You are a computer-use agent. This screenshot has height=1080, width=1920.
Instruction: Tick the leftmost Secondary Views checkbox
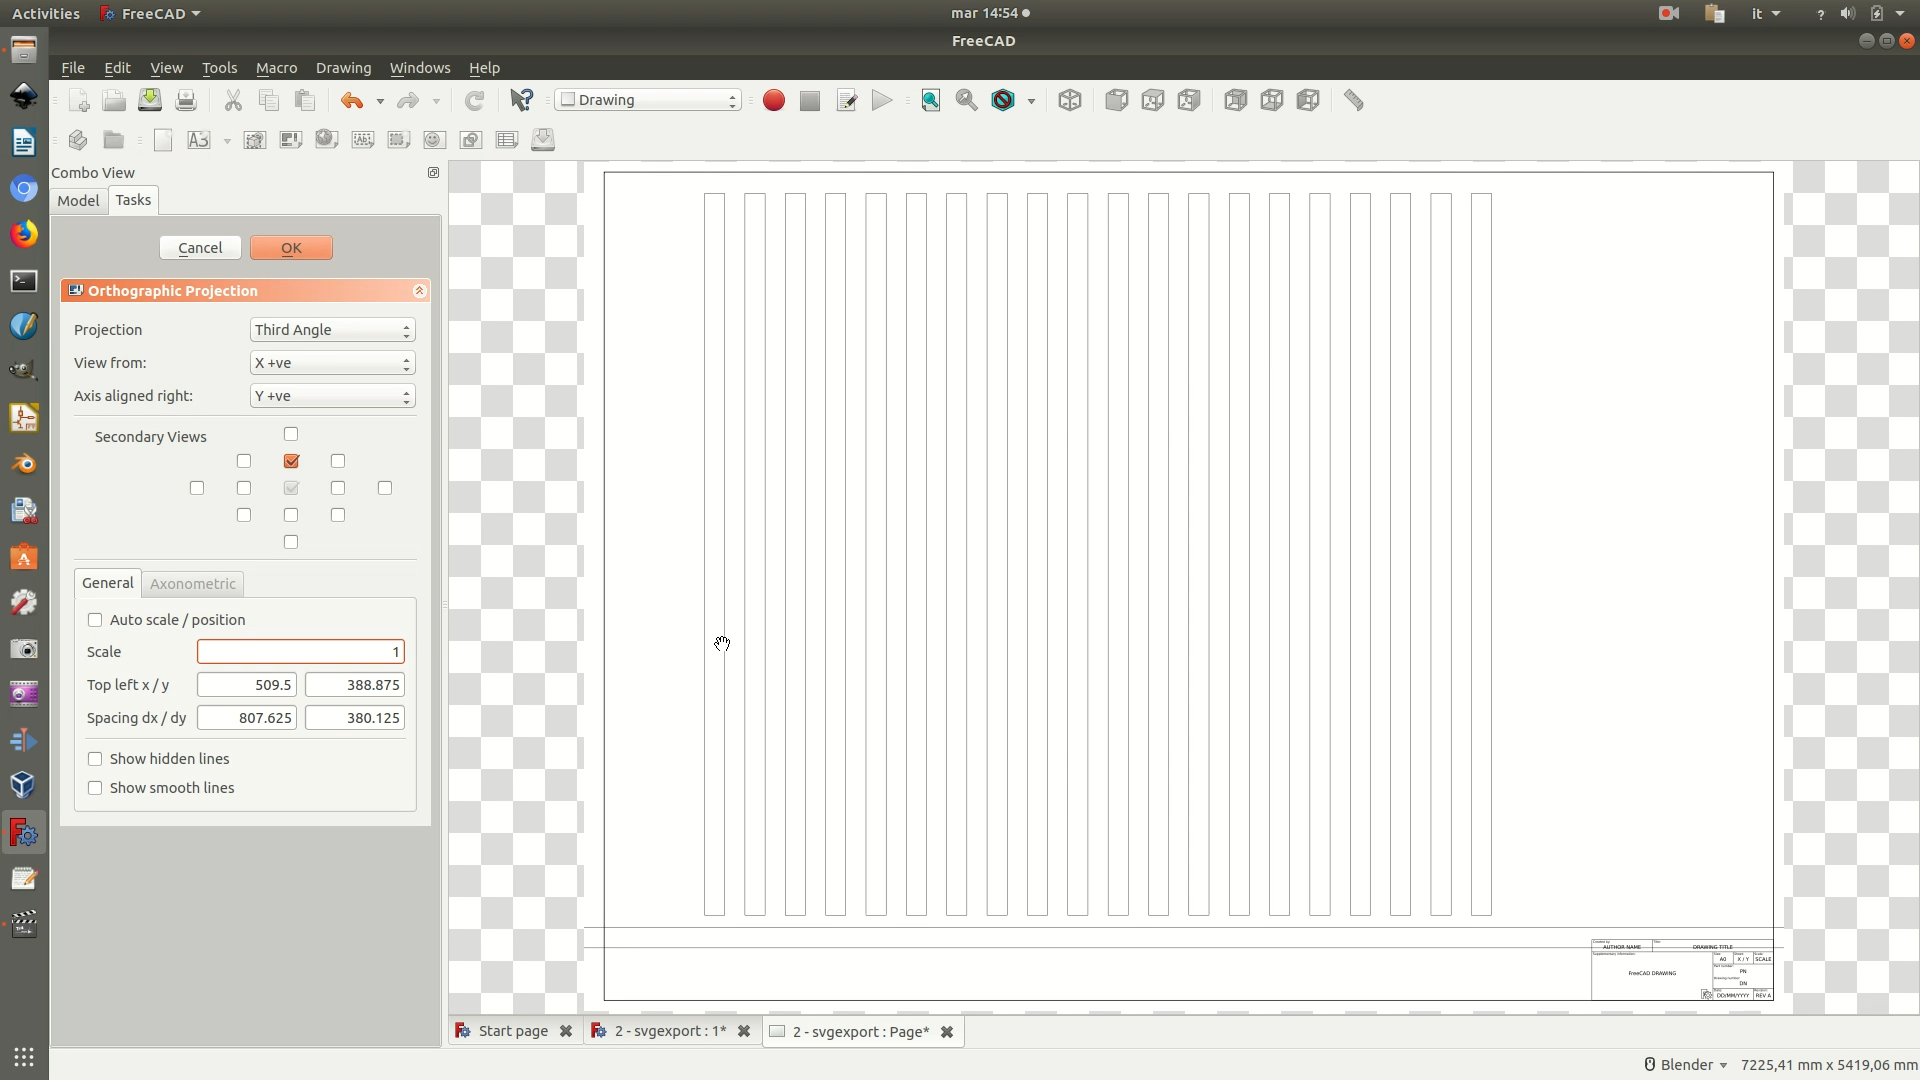point(197,488)
